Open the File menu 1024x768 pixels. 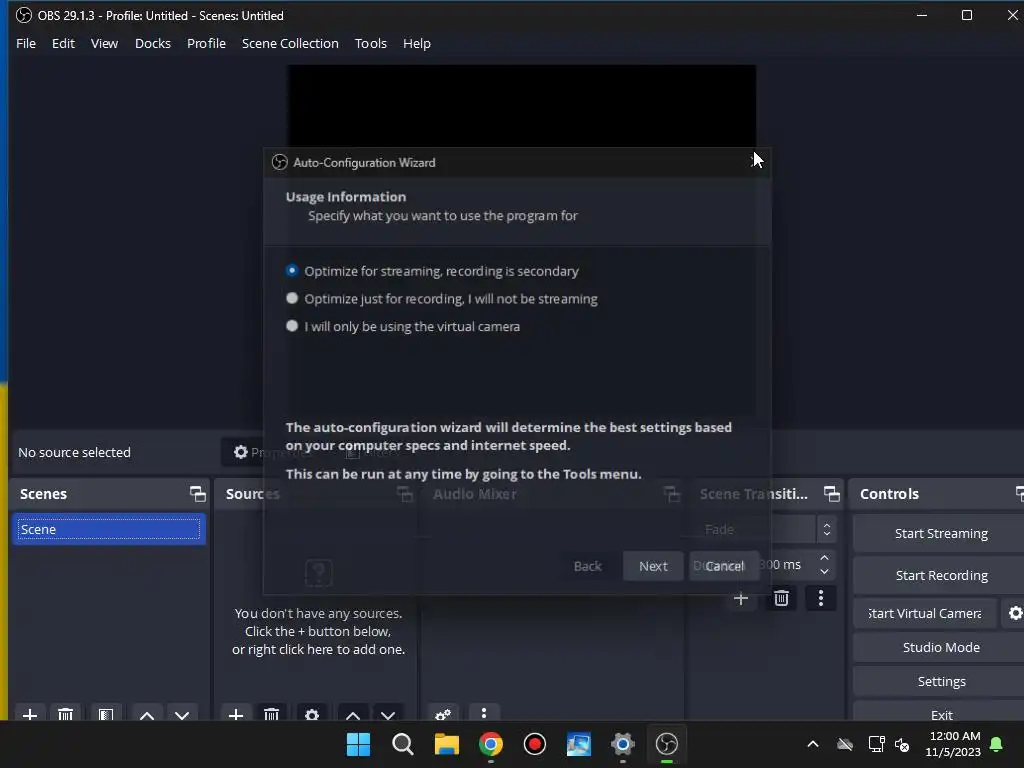point(26,43)
